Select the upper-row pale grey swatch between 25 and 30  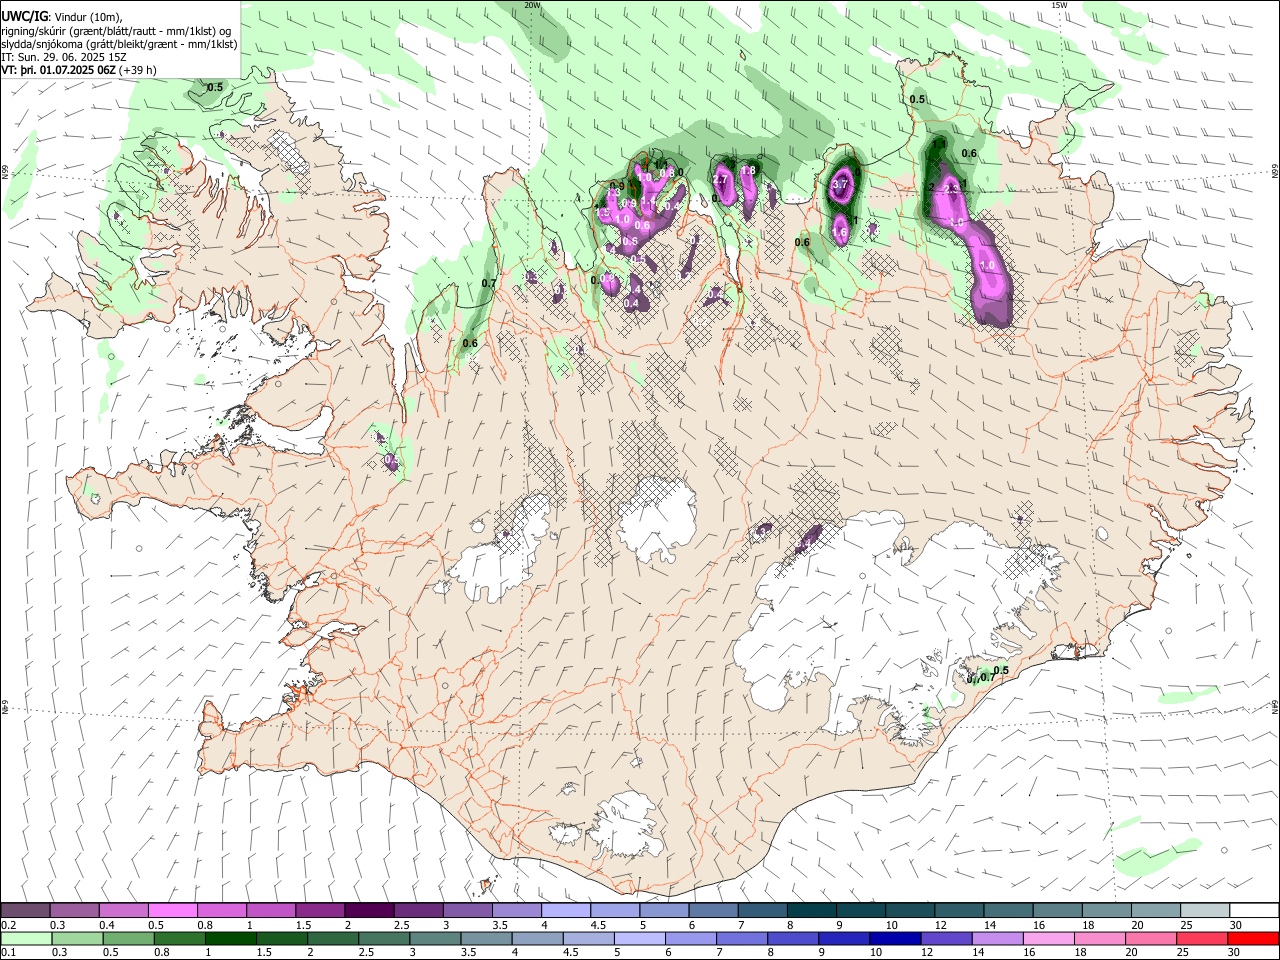[x=1205, y=910]
